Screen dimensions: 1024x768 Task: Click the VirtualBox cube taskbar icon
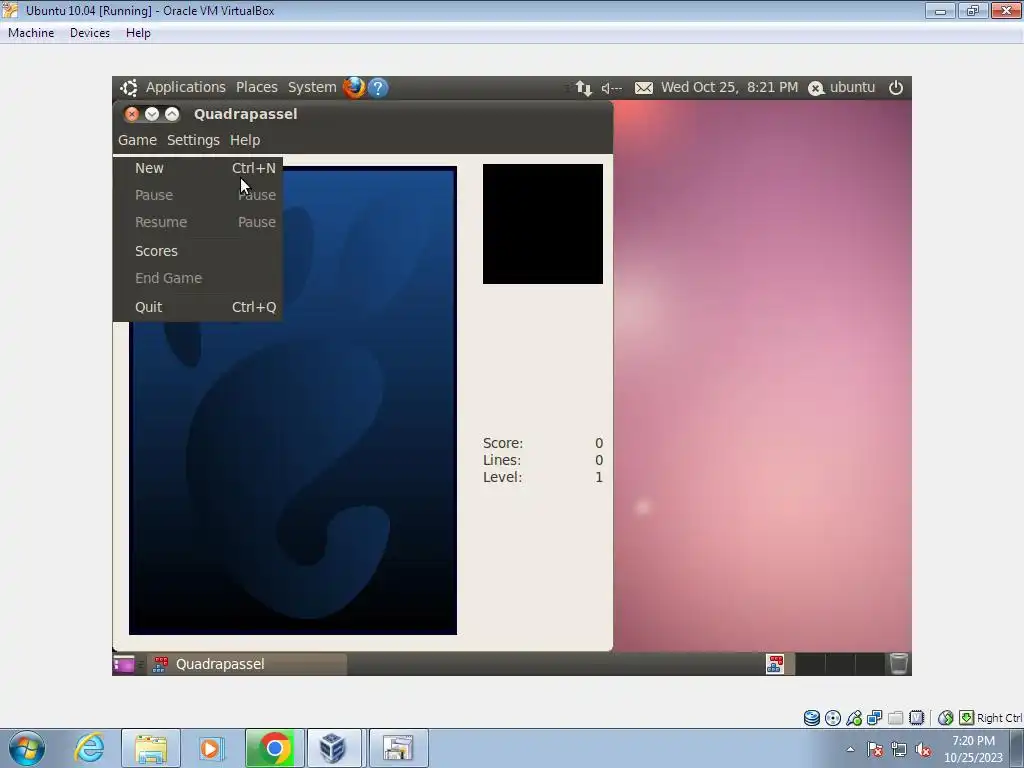[x=333, y=748]
